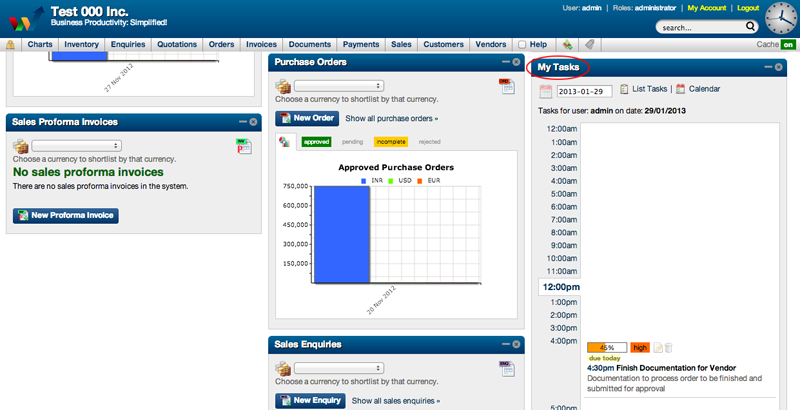The height and width of the screenshot is (410, 800).
Task: Select the approved status filter in Purchase Orders
Action: tap(316, 142)
